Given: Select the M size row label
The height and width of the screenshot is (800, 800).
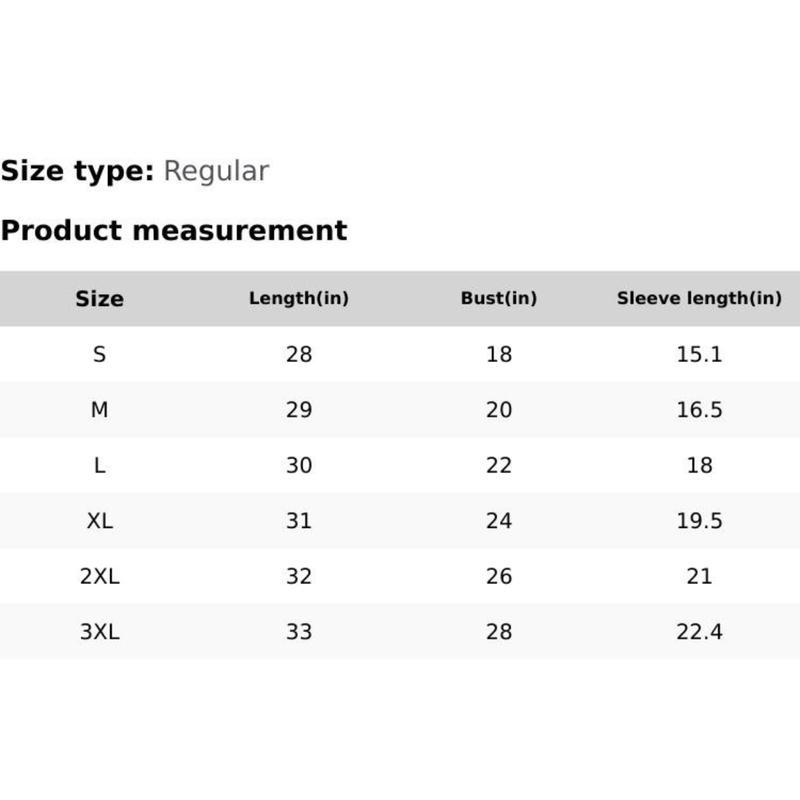Looking at the screenshot, I should 99,410.
